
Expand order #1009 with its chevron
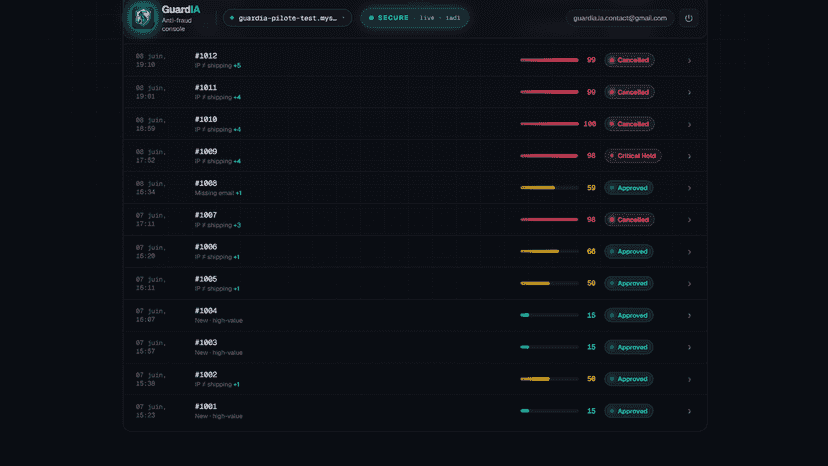tap(689, 156)
